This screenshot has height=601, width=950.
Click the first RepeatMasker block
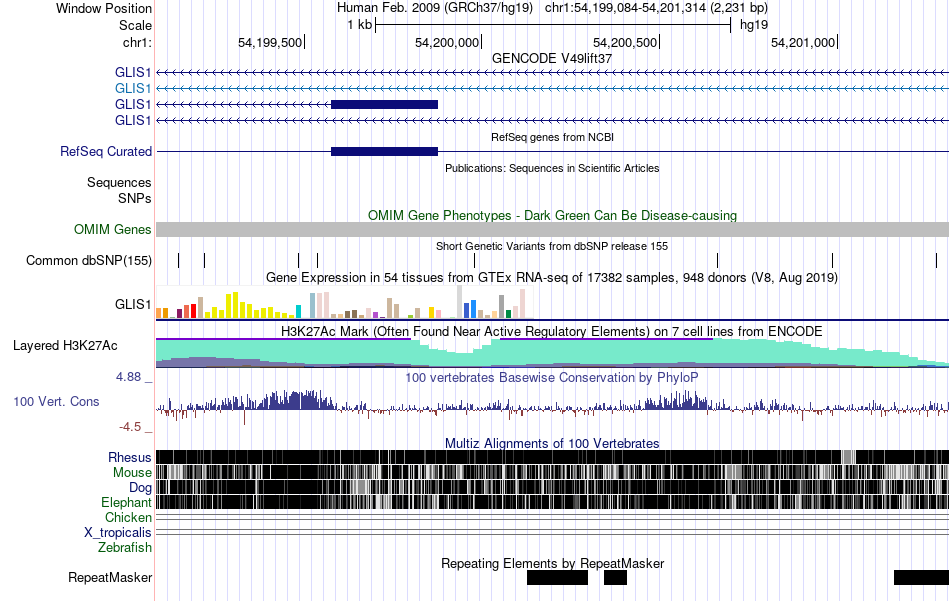557,577
